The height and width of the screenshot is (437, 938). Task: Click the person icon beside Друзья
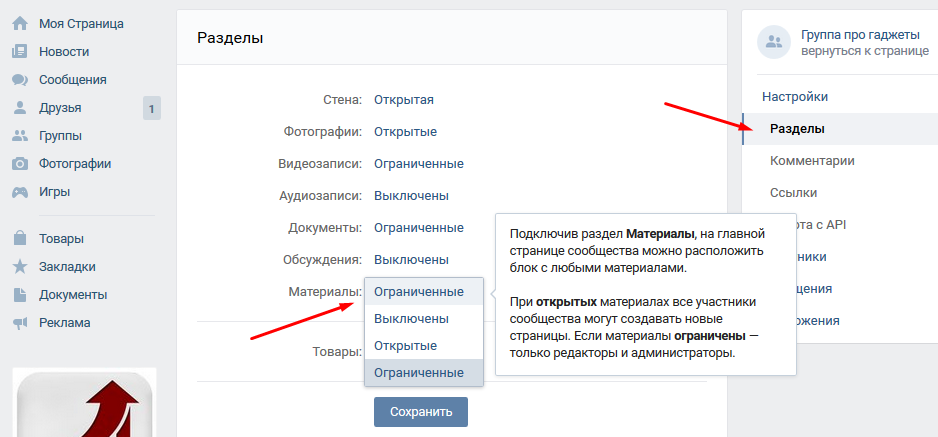(x=20, y=108)
